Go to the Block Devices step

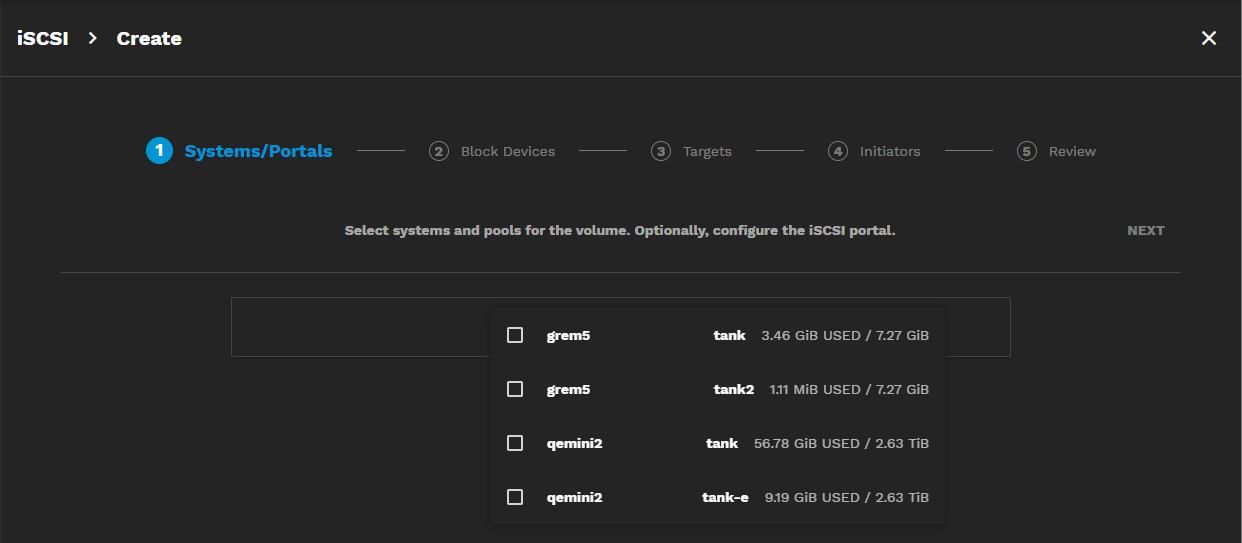(507, 151)
